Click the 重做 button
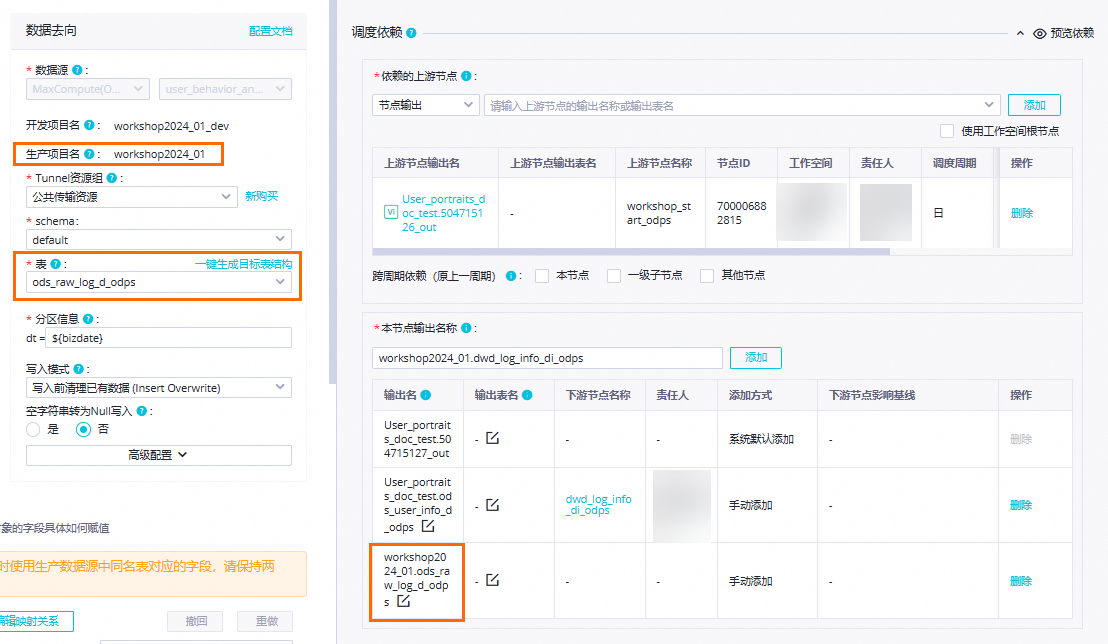The height and width of the screenshot is (644, 1108). 266,621
